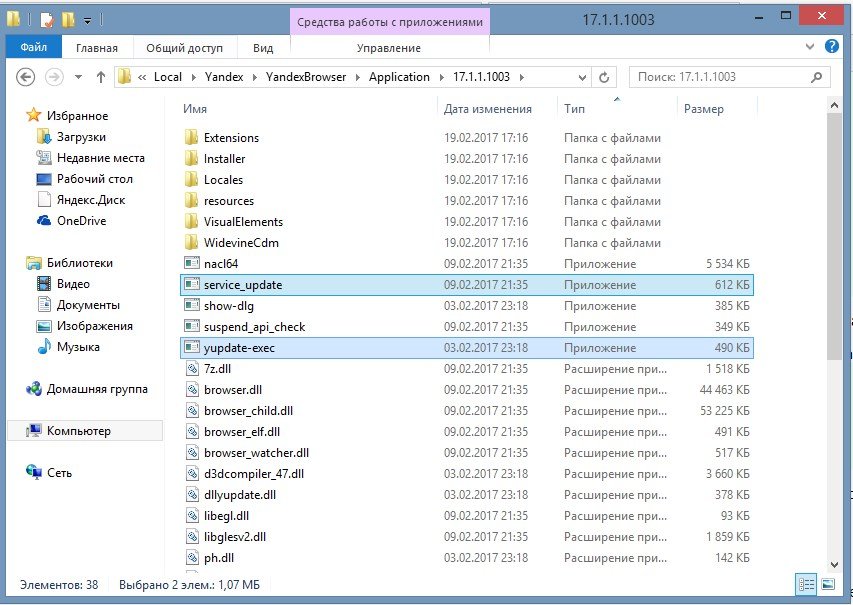This screenshot has width=853, height=605.
Task: Click the search magnifier icon
Action: point(816,77)
